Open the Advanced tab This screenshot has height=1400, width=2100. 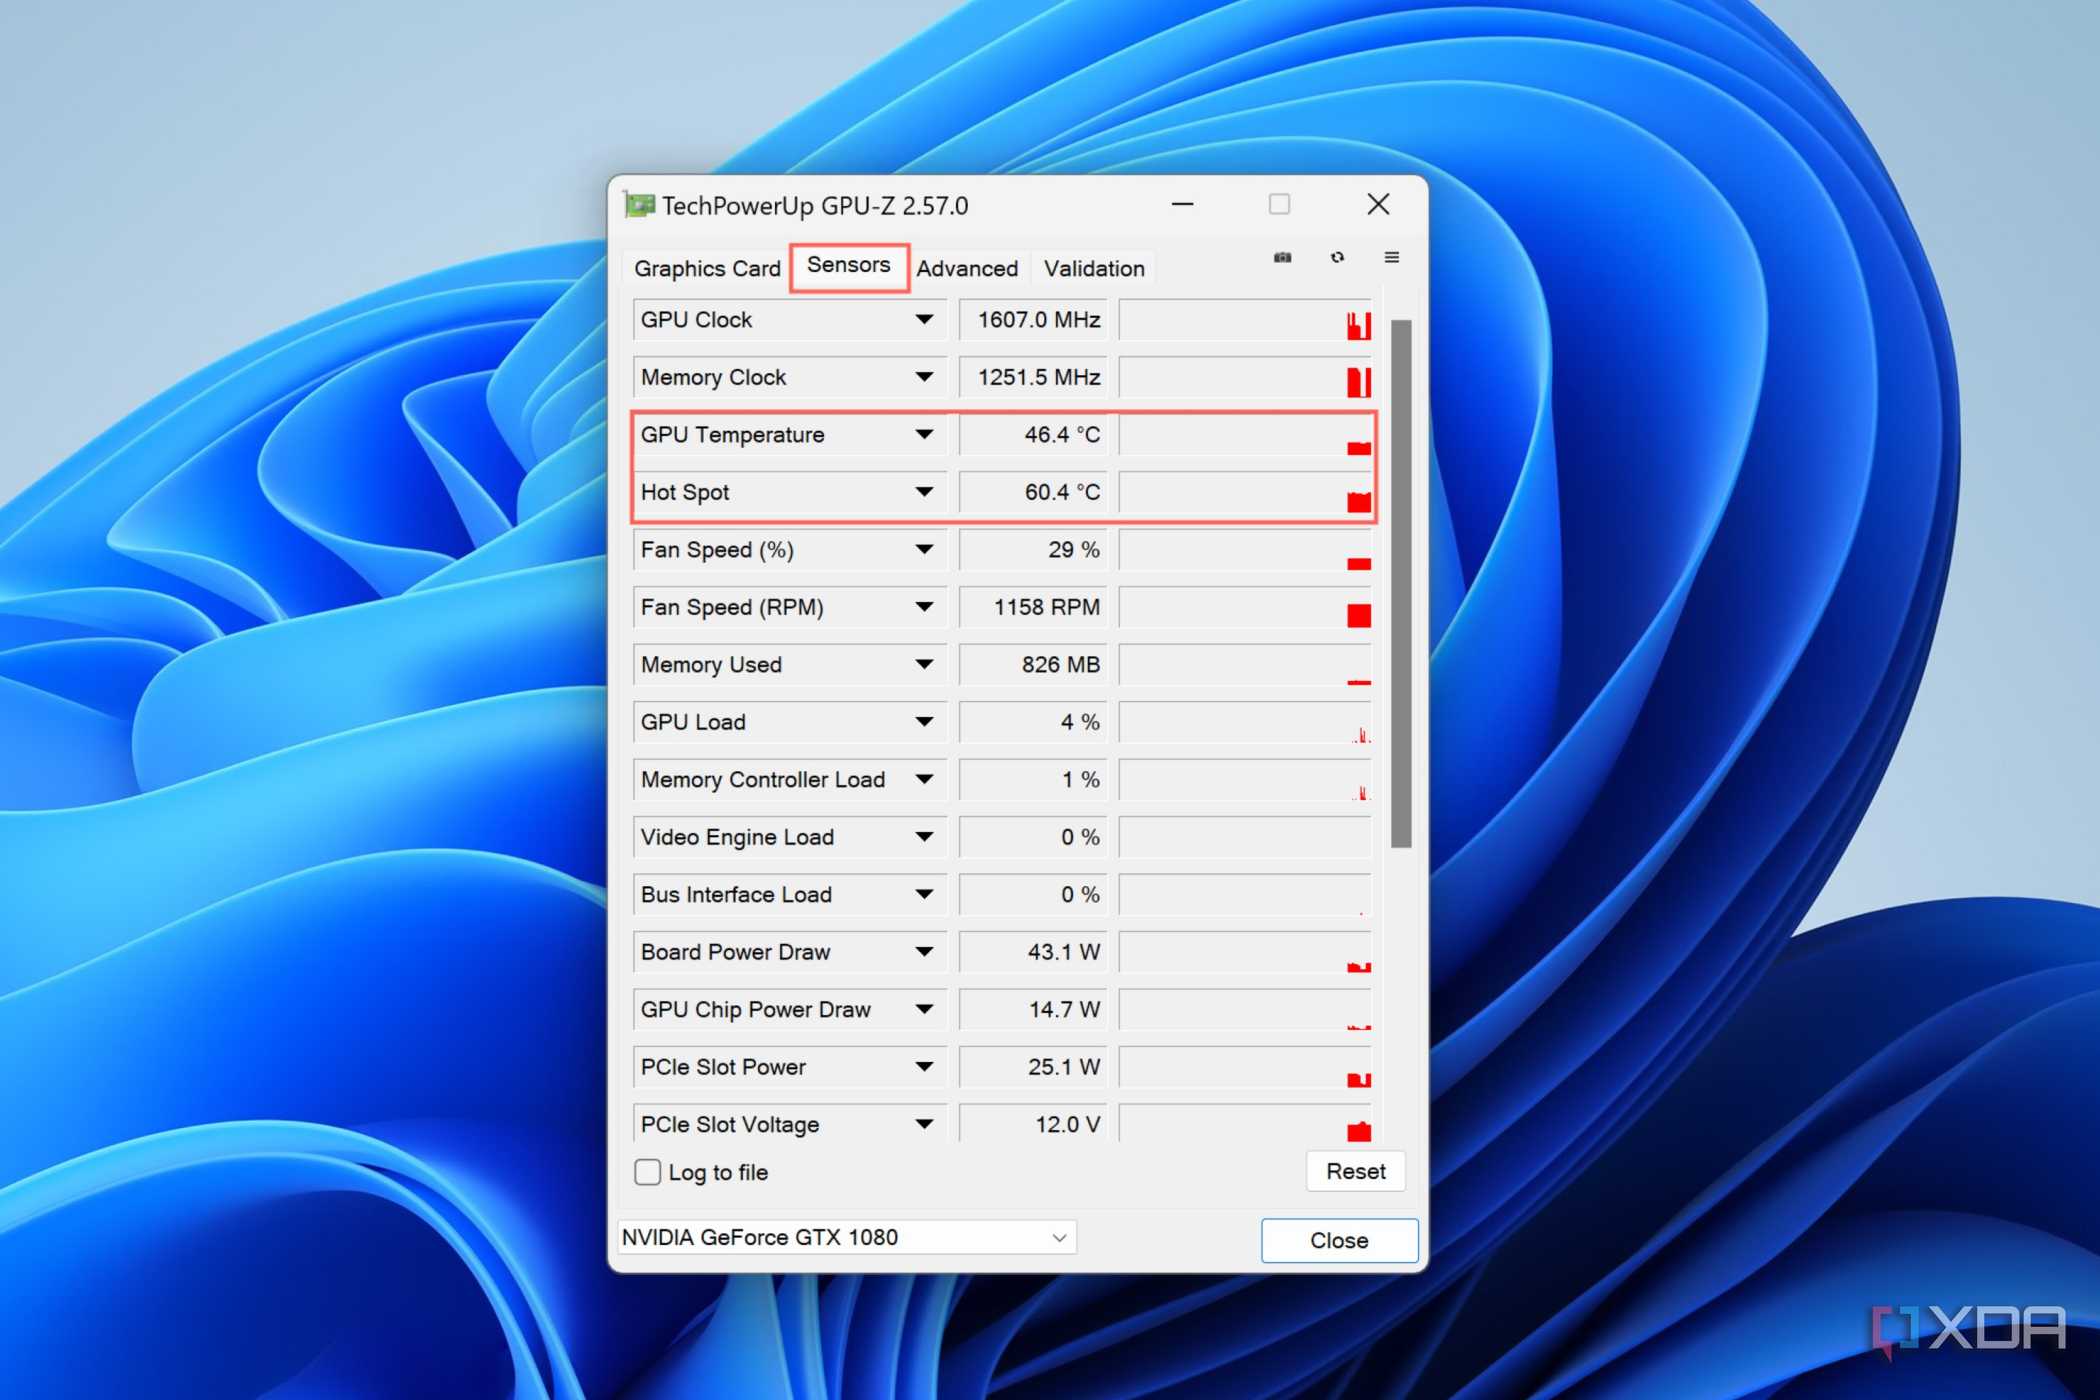(x=967, y=269)
